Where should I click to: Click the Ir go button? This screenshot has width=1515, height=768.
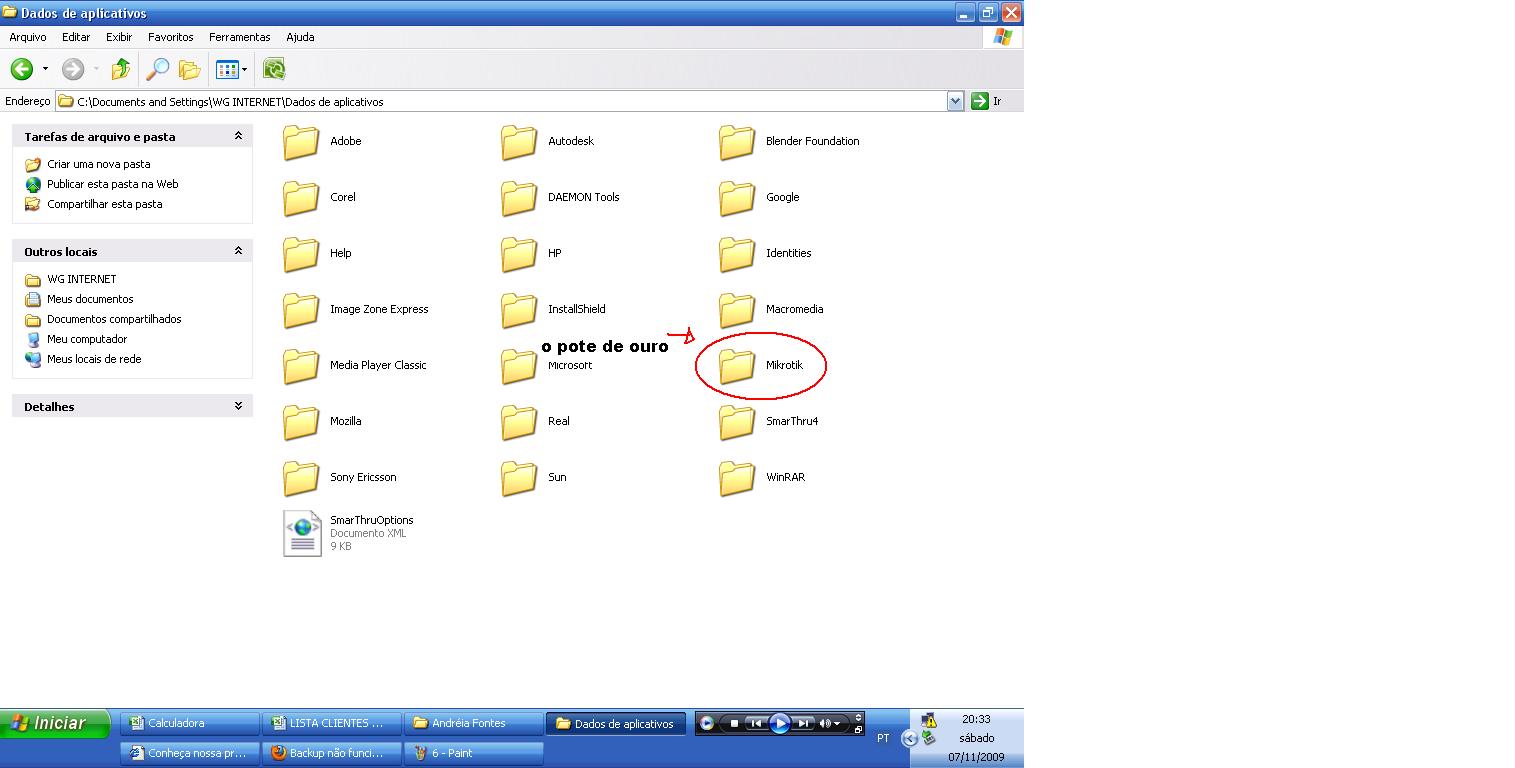[987, 101]
